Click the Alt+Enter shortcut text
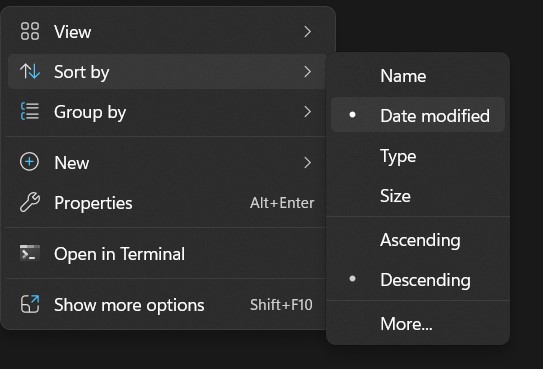 click(282, 203)
